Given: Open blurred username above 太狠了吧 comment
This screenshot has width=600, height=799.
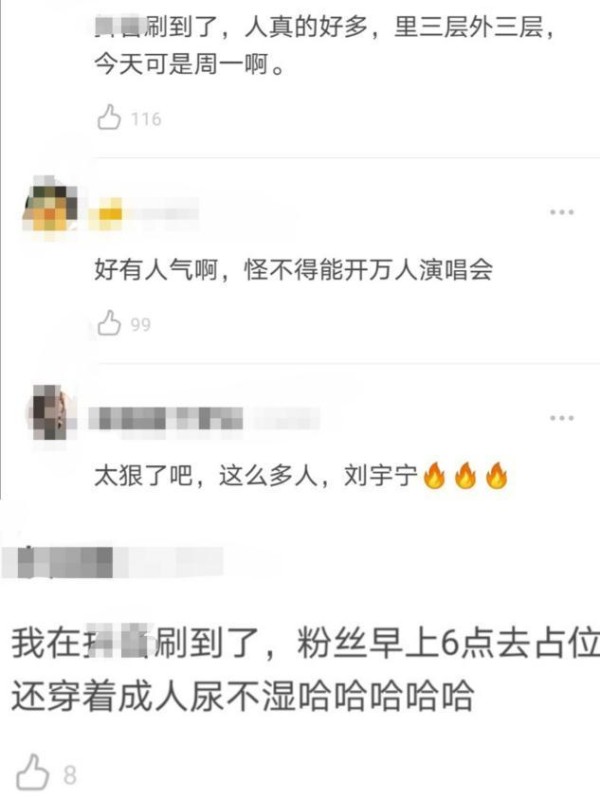Looking at the screenshot, I should (x=204, y=419).
